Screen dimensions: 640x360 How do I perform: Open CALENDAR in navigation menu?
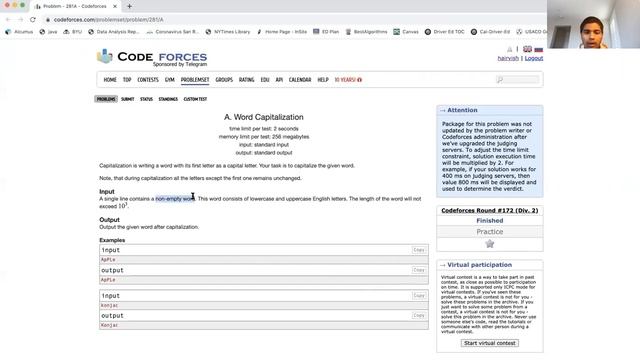(300, 80)
